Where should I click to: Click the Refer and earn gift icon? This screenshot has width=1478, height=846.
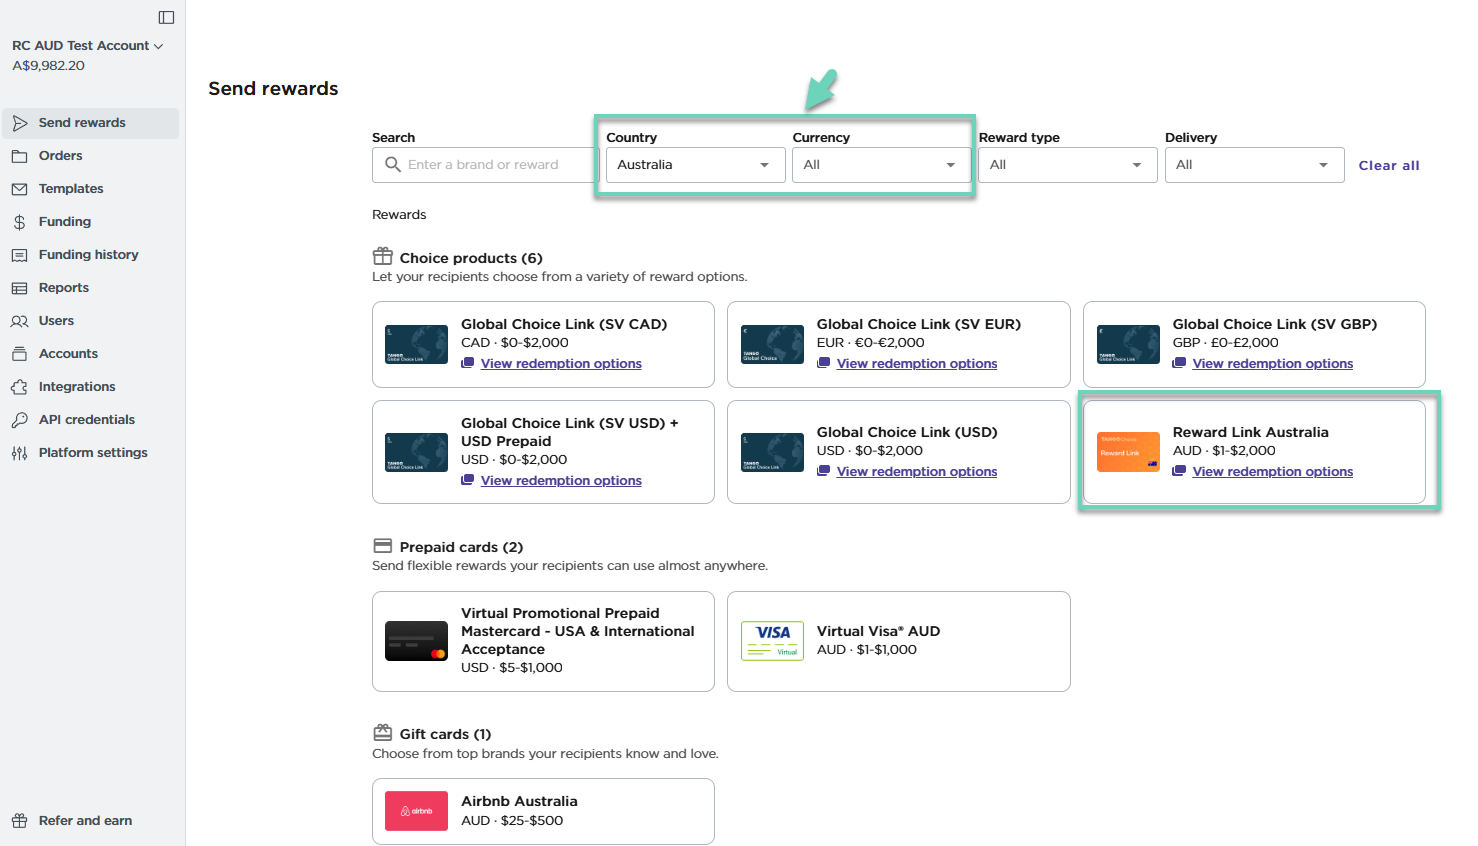(20, 821)
